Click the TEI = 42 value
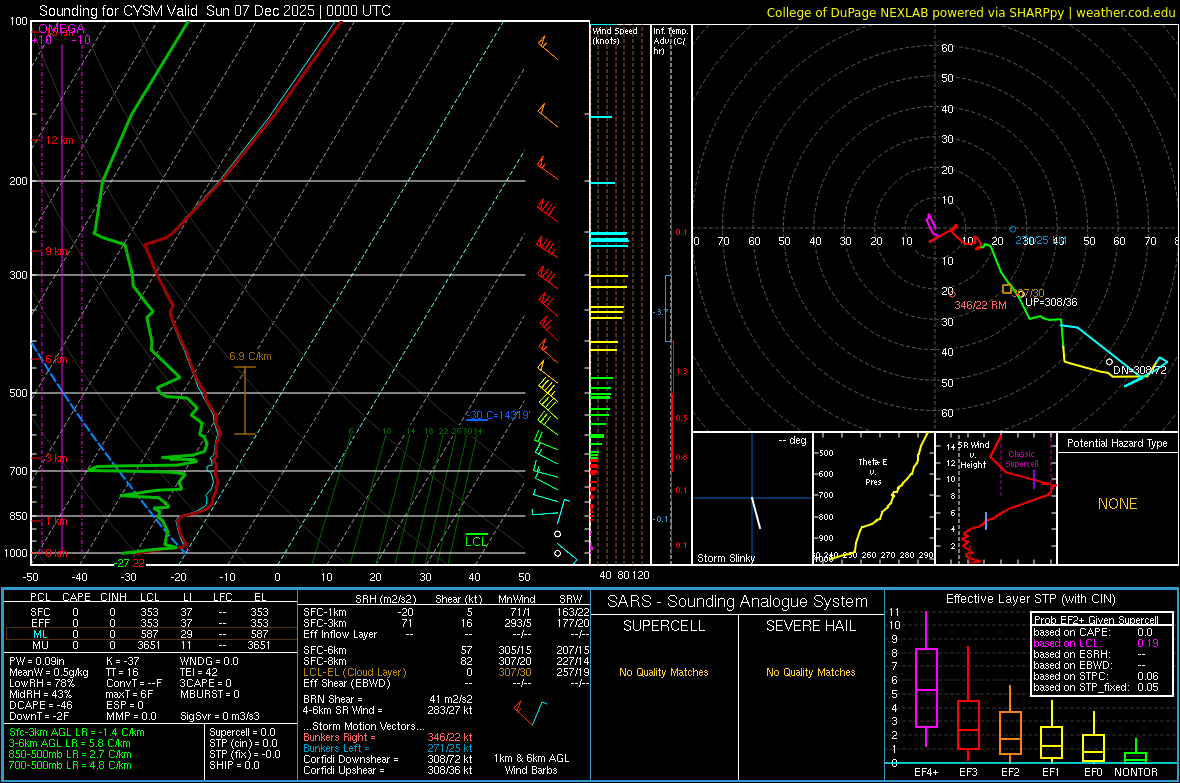The height and width of the screenshot is (783, 1180). pyautogui.click(x=199, y=672)
